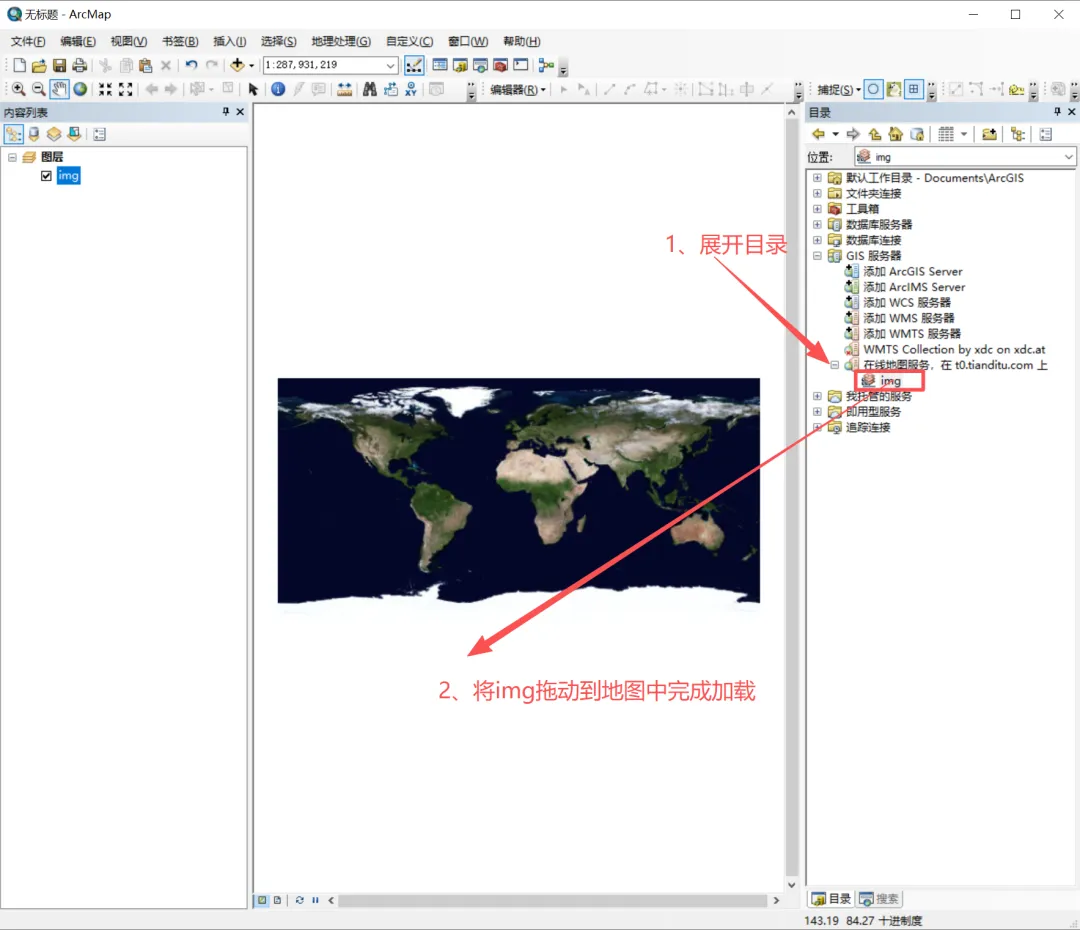Click the Fixed Zoom Out icon
Image resolution: width=1080 pixels, height=930 pixels.
[x=125, y=89]
